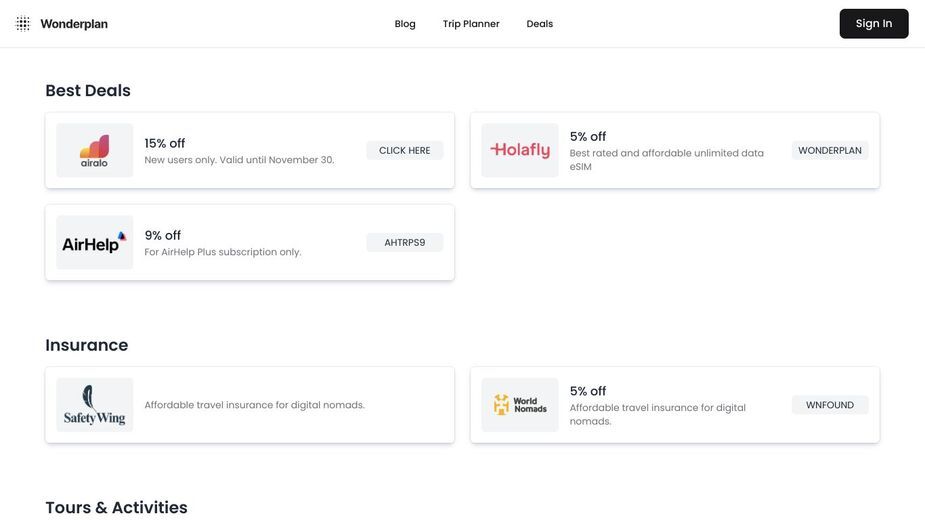Copy the WNFOUND World Nomads code
The width and height of the screenshot is (925, 520).
point(829,405)
